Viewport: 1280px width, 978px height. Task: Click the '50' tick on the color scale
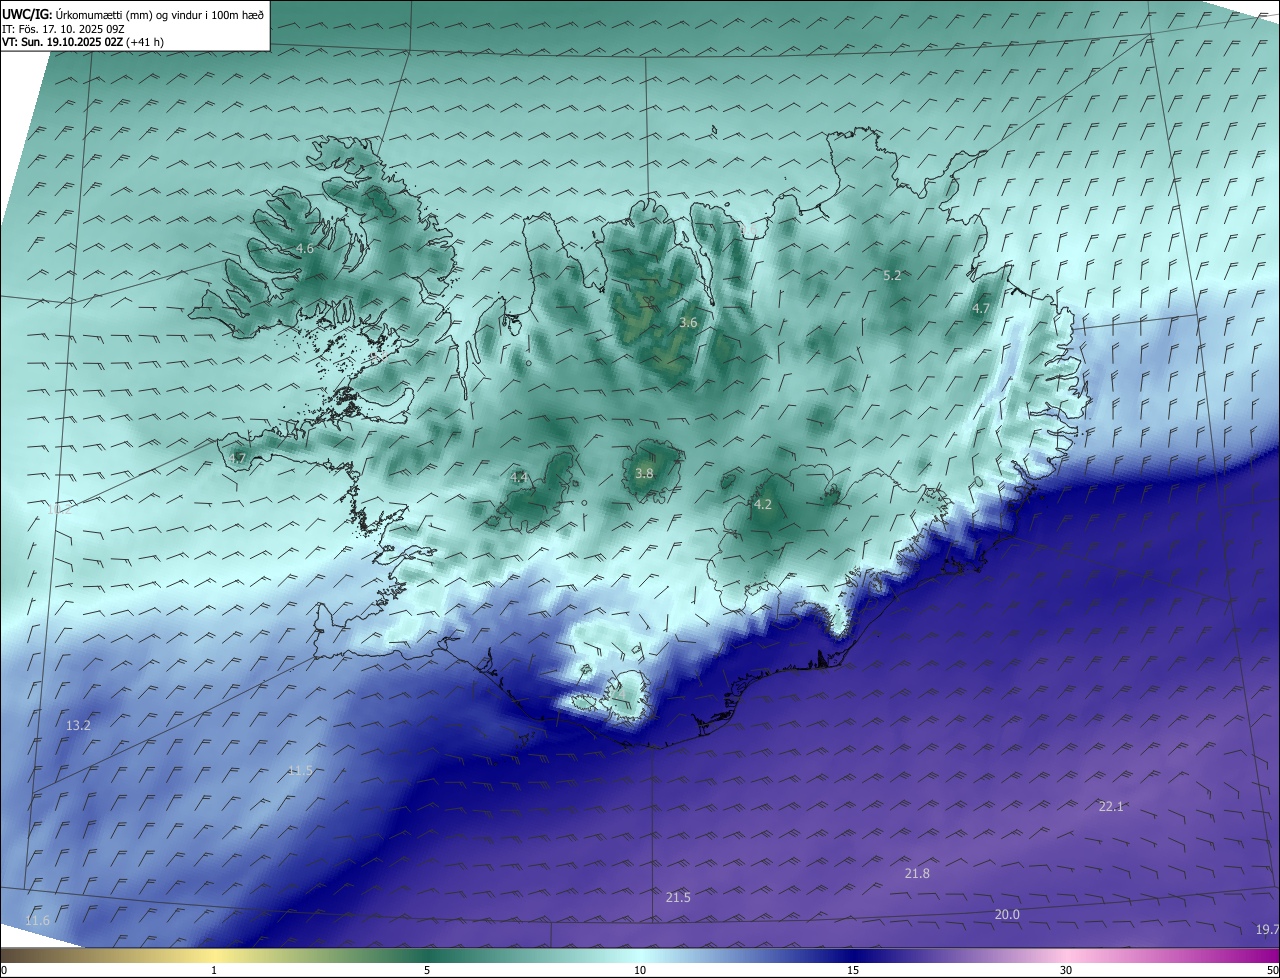(x=1272, y=970)
